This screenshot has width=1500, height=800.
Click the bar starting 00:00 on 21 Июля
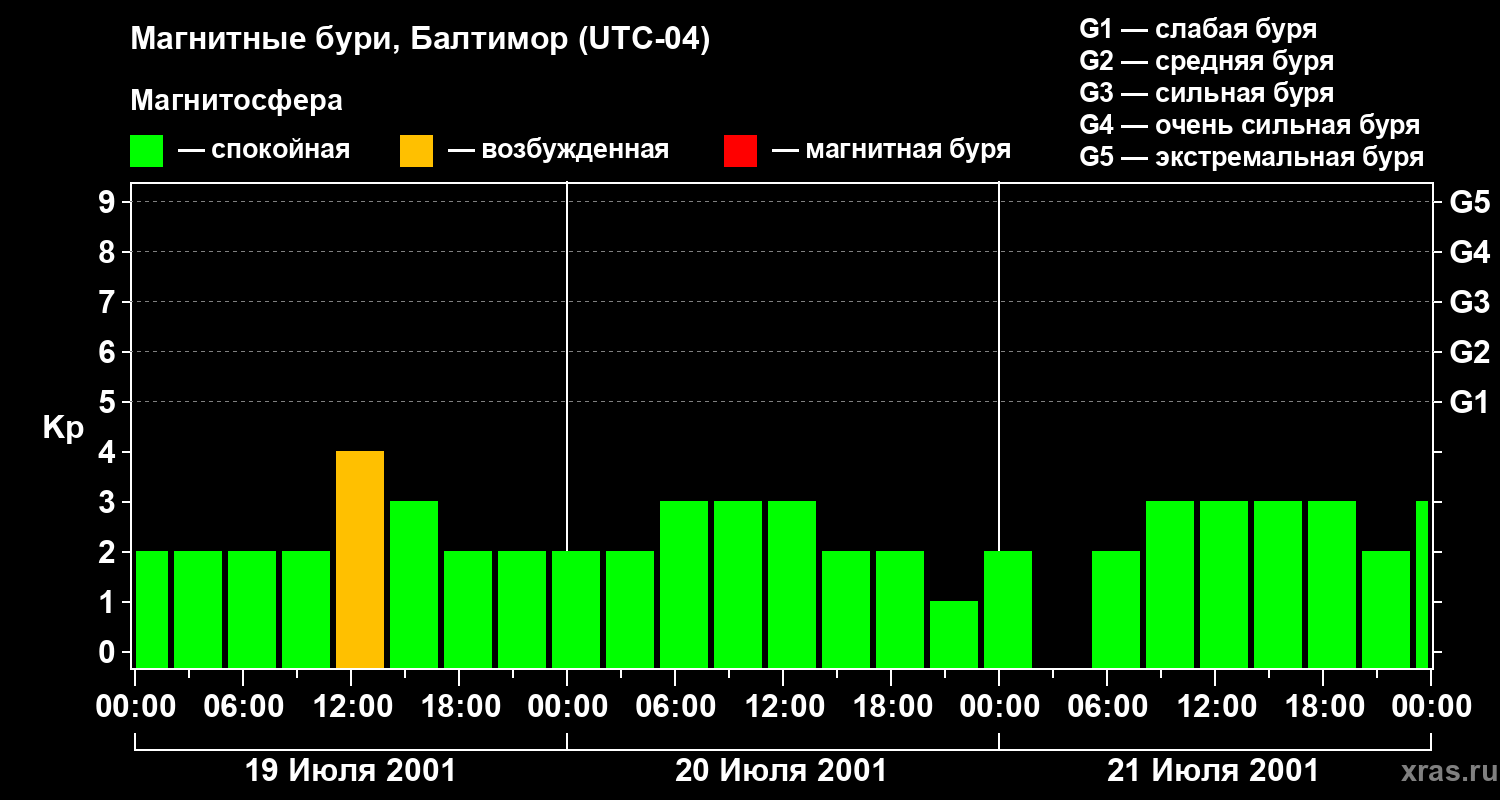(1008, 610)
